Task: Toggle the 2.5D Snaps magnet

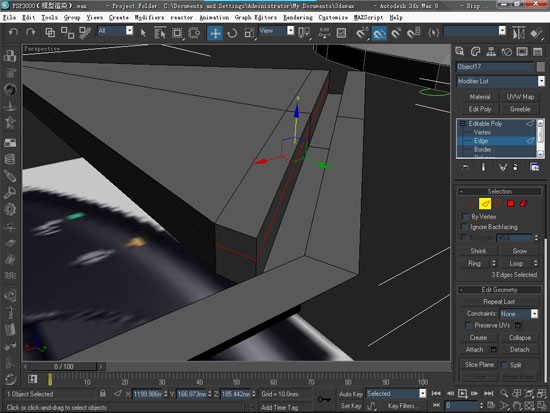Action: [362, 33]
